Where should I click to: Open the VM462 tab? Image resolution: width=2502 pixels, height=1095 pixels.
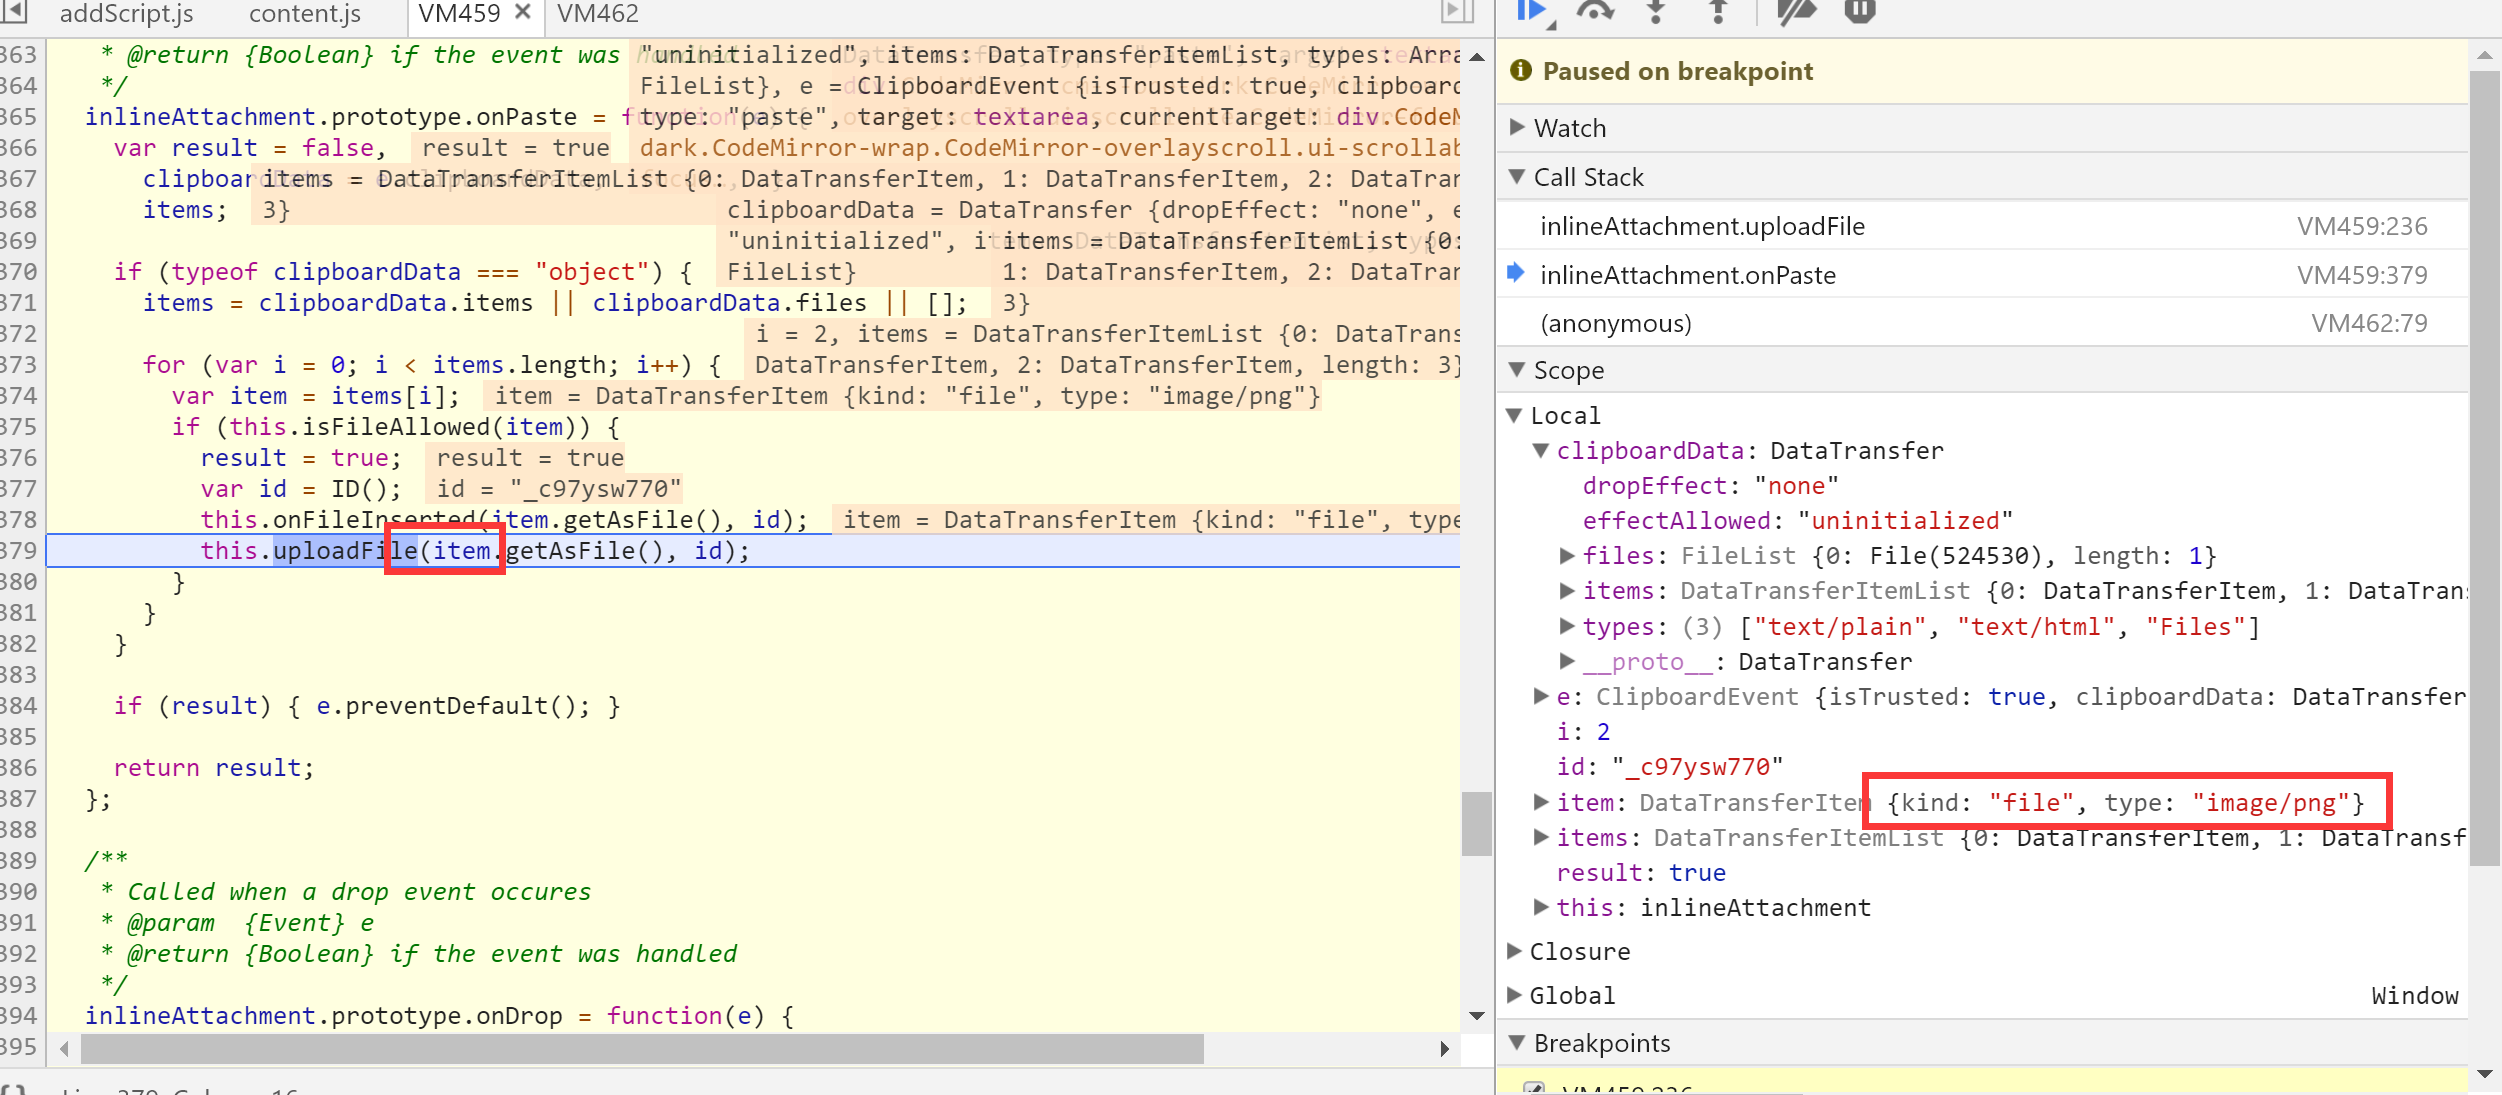pos(597,14)
